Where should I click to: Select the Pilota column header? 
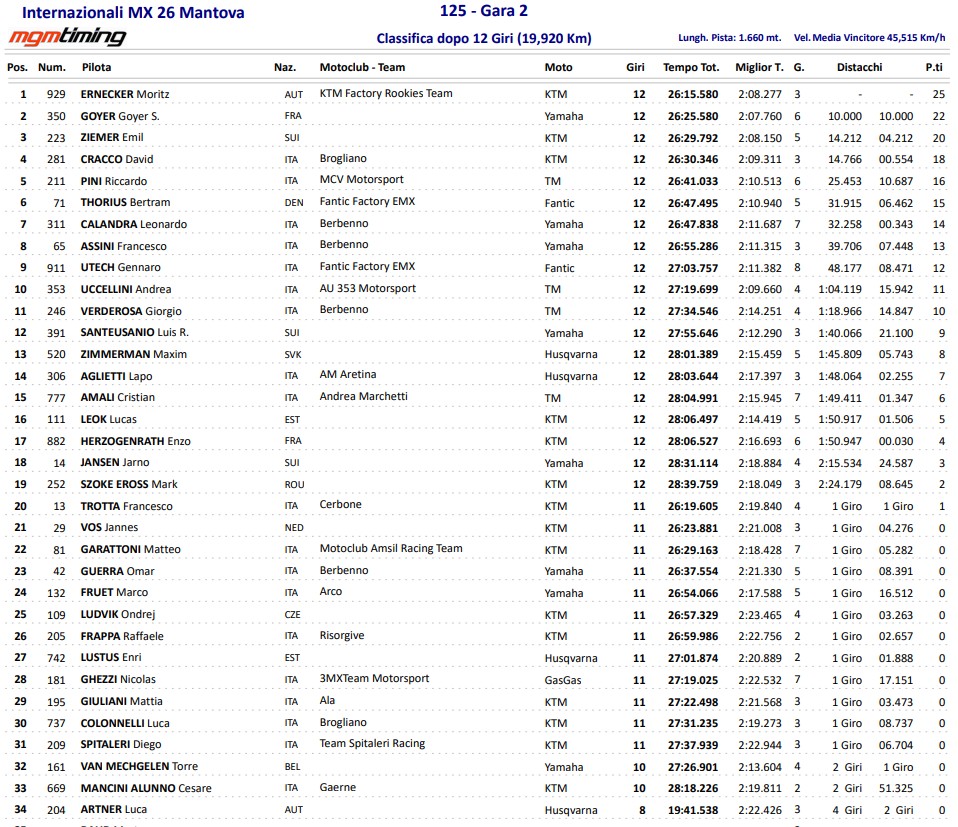pyautogui.click(x=96, y=67)
